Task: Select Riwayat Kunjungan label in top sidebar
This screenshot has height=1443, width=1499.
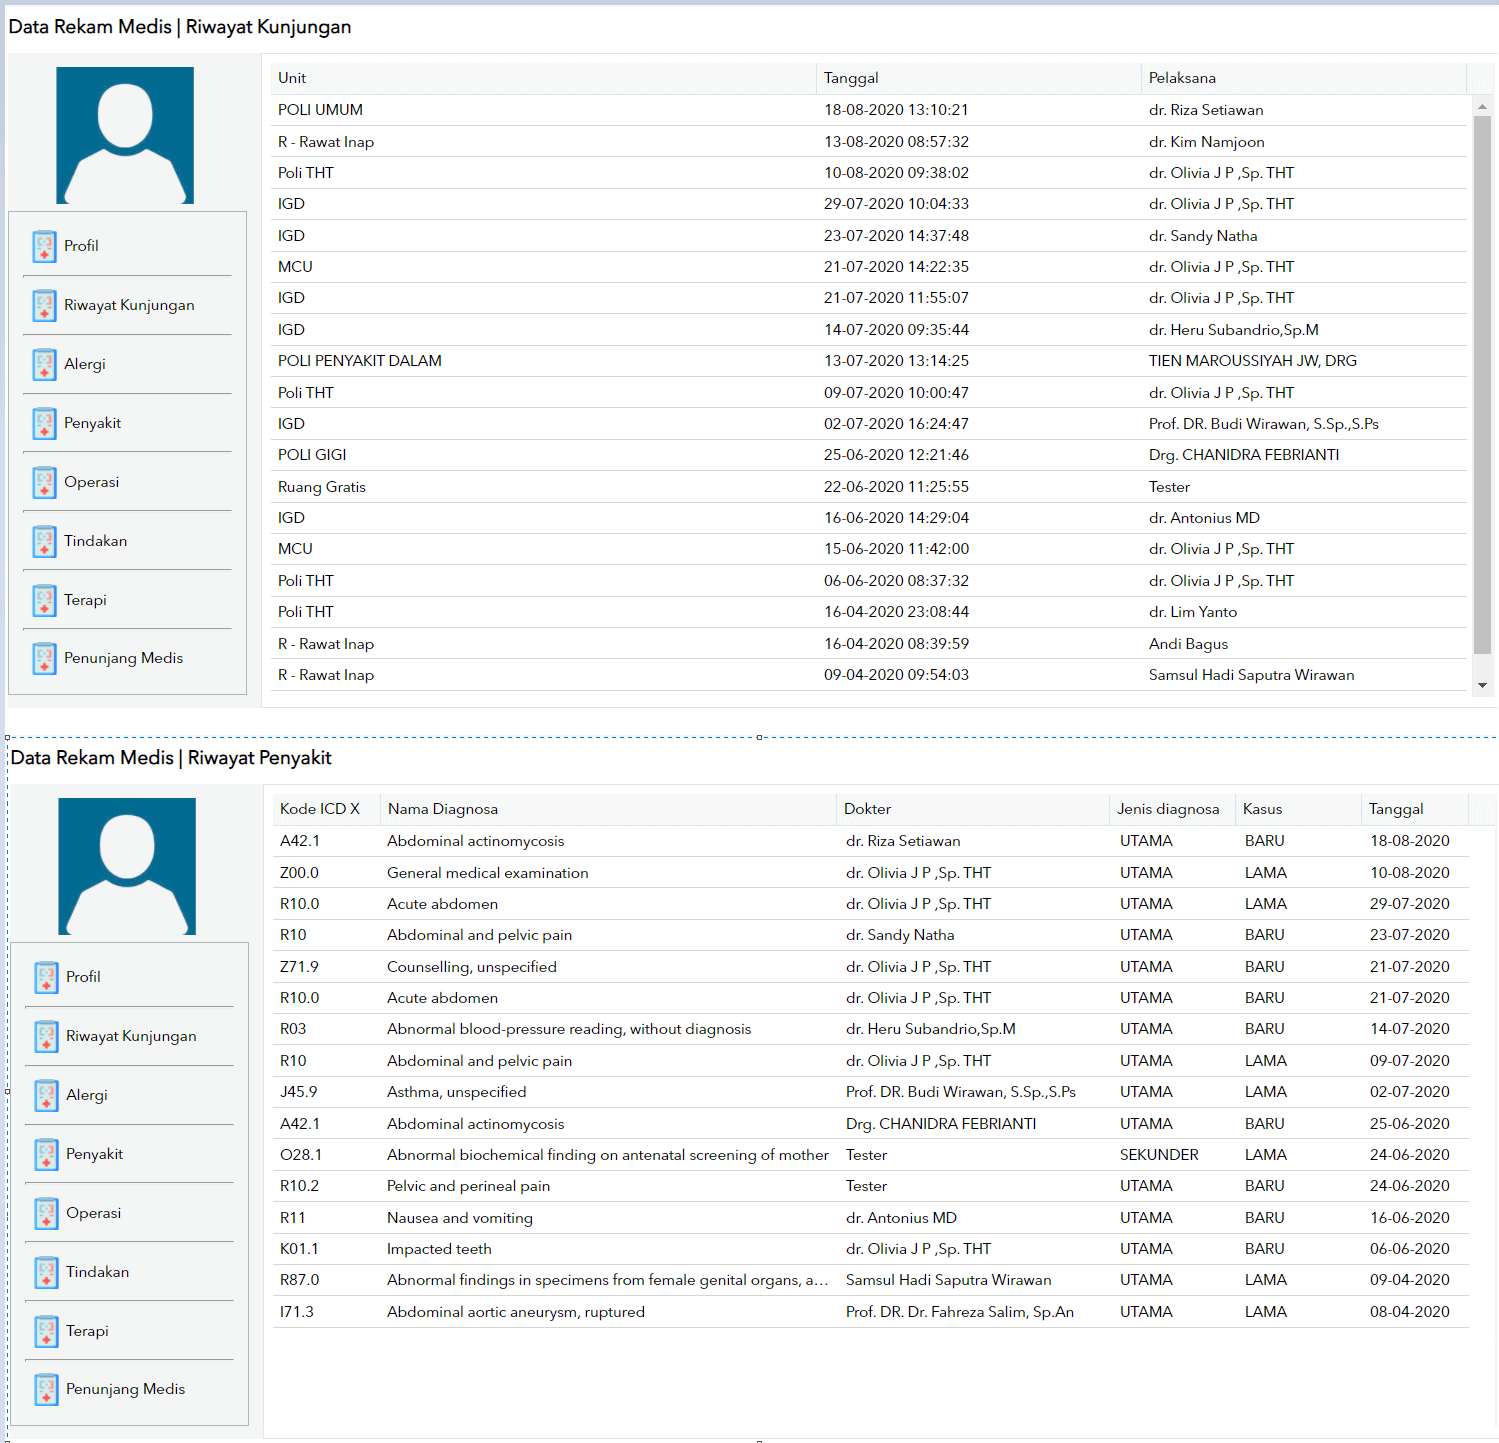Action: coord(129,305)
